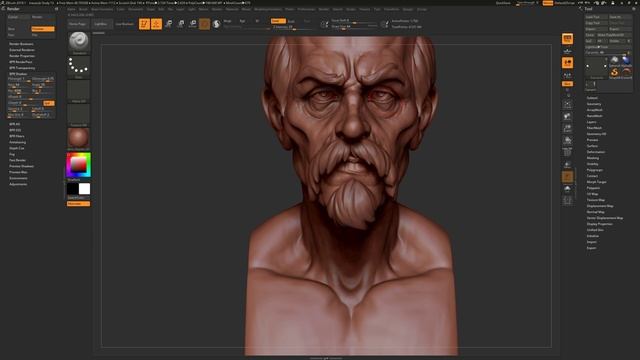Viewport: 640px width, 360px height.
Task: Select the white main color swatch
Action: click(84, 189)
